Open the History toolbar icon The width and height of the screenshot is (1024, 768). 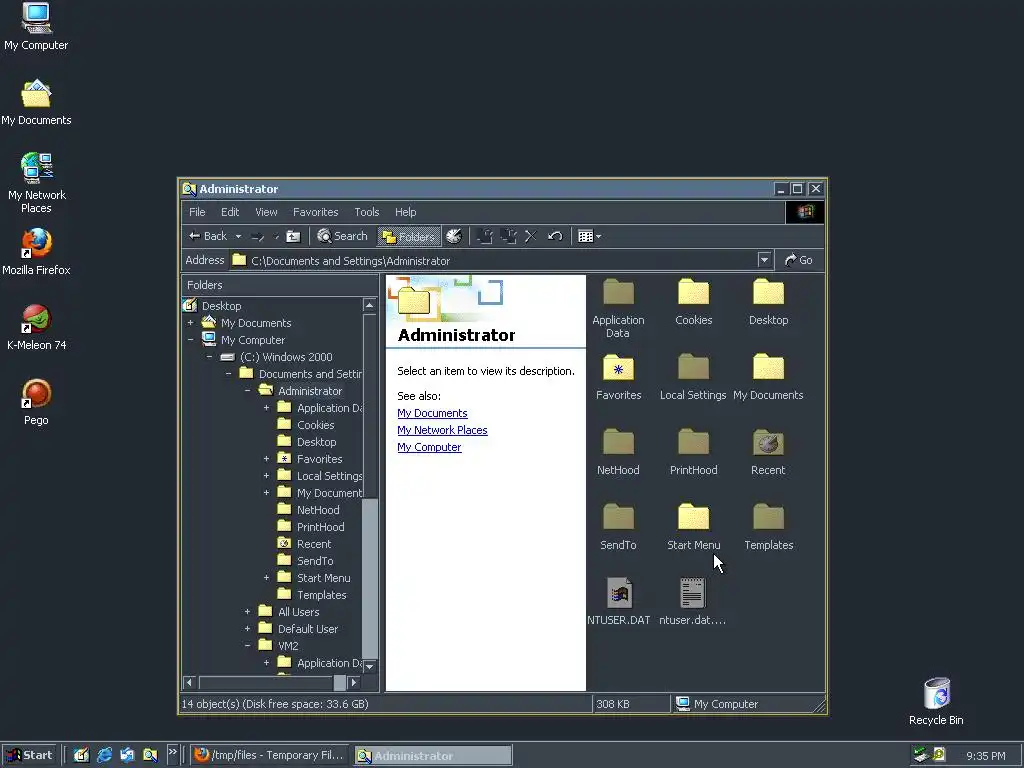(x=454, y=236)
